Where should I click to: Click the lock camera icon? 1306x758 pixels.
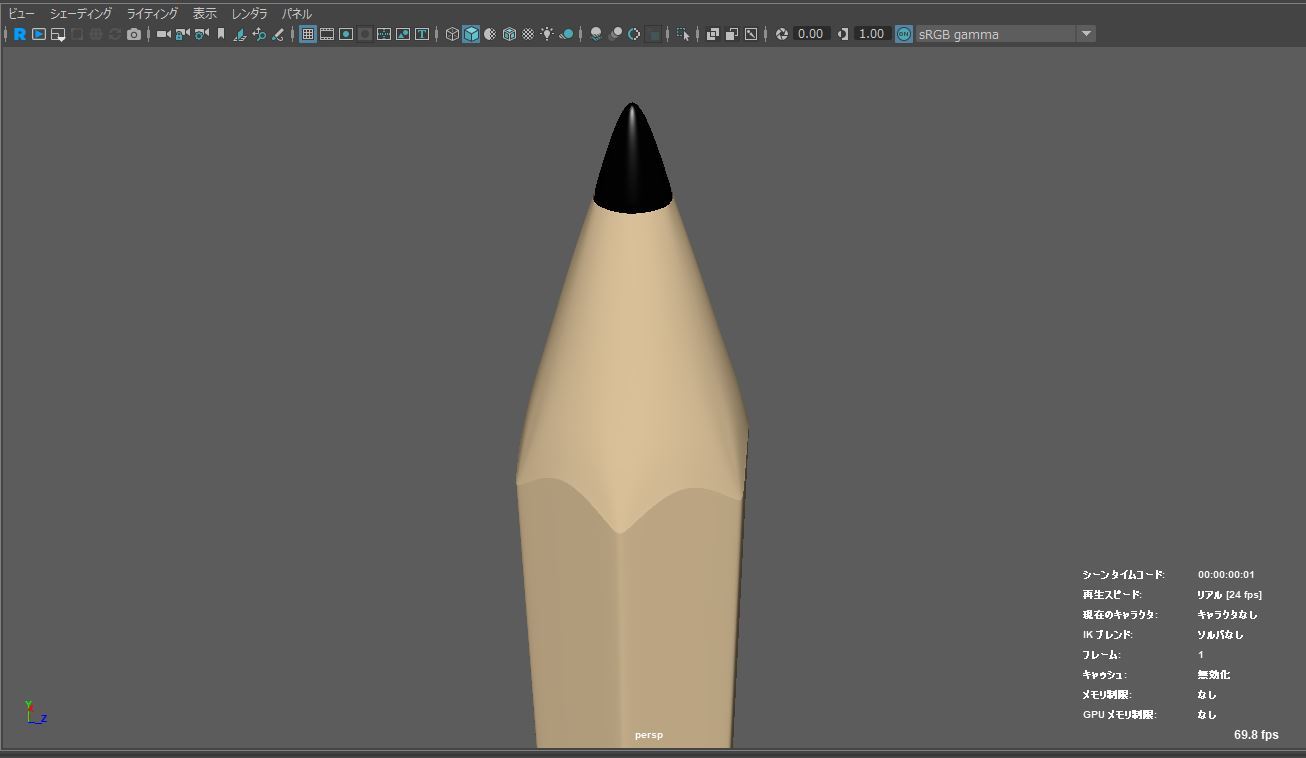[x=182, y=34]
